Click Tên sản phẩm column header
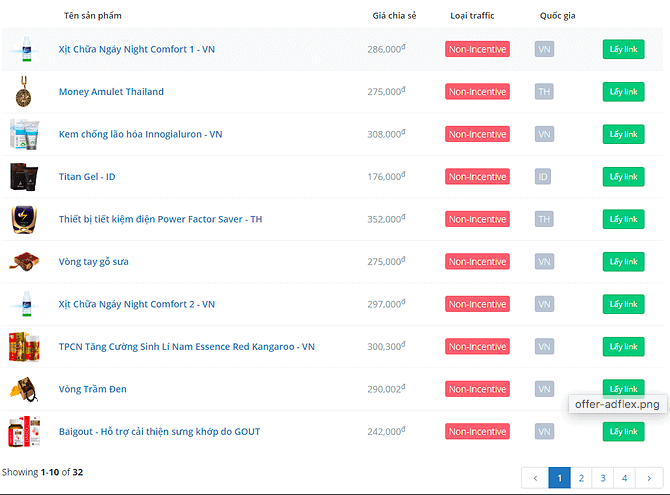 pyautogui.click(x=93, y=16)
